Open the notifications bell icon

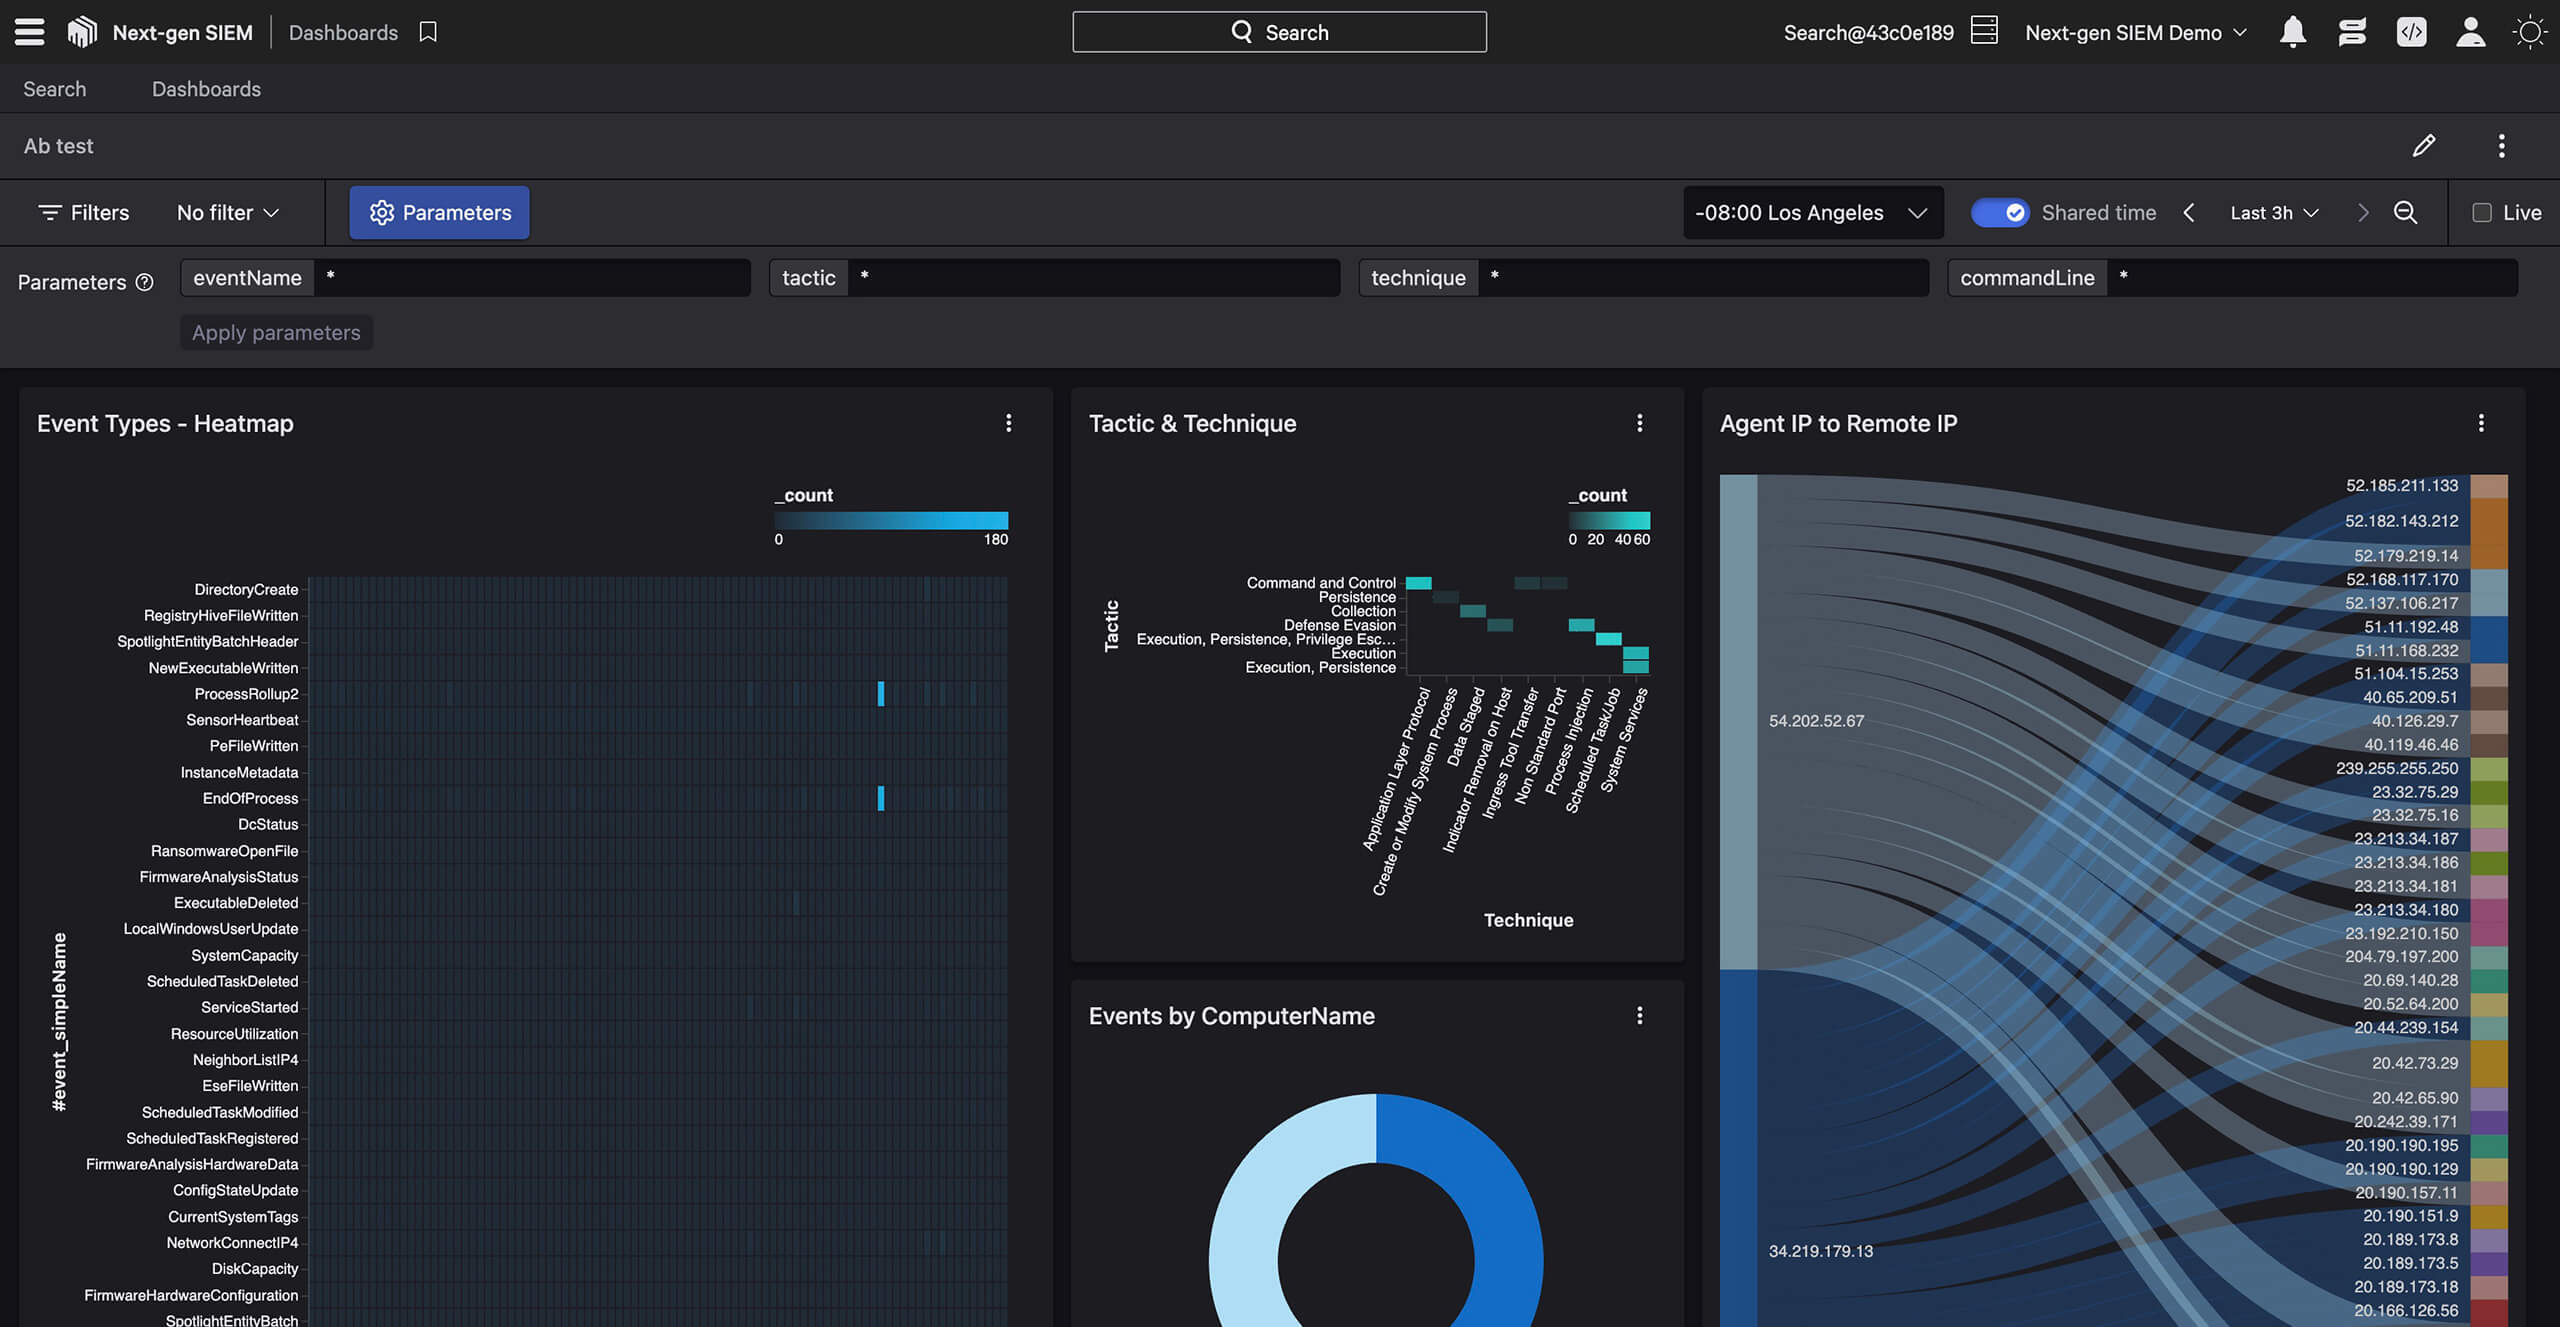tap(2293, 32)
